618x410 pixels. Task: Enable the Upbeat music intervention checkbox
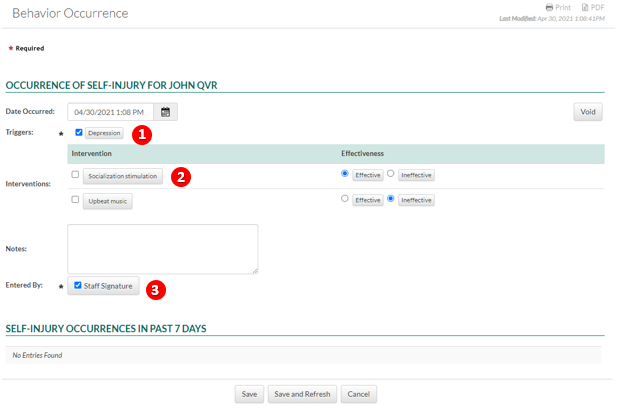(x=76, y=200)
